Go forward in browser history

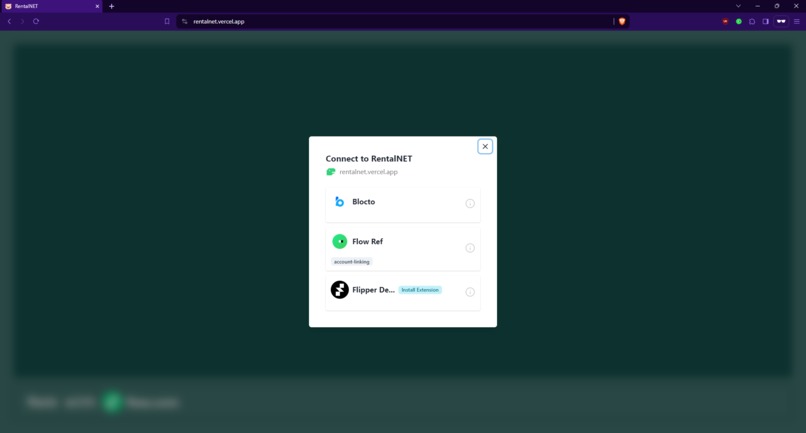[22, 22]
